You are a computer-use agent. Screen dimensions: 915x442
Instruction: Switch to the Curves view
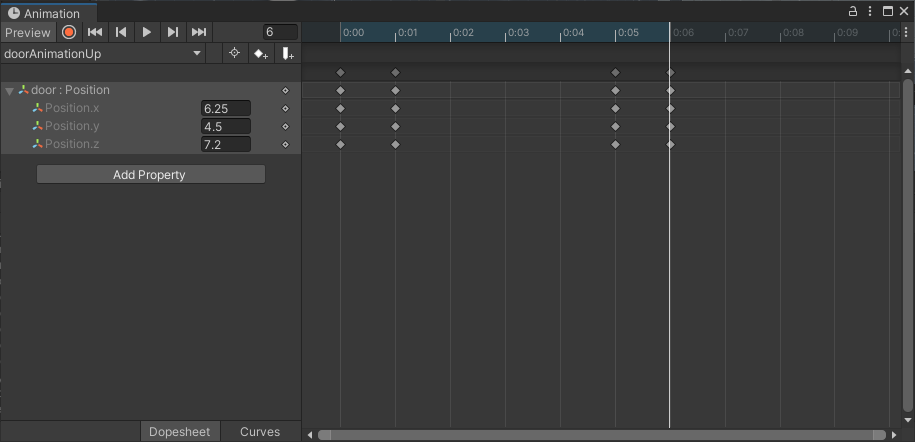point(260,432)
